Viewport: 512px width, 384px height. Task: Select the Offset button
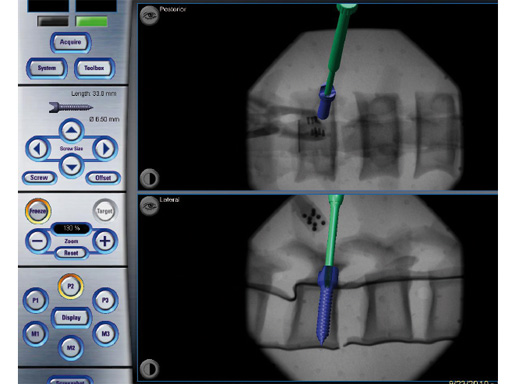(103, 178)
